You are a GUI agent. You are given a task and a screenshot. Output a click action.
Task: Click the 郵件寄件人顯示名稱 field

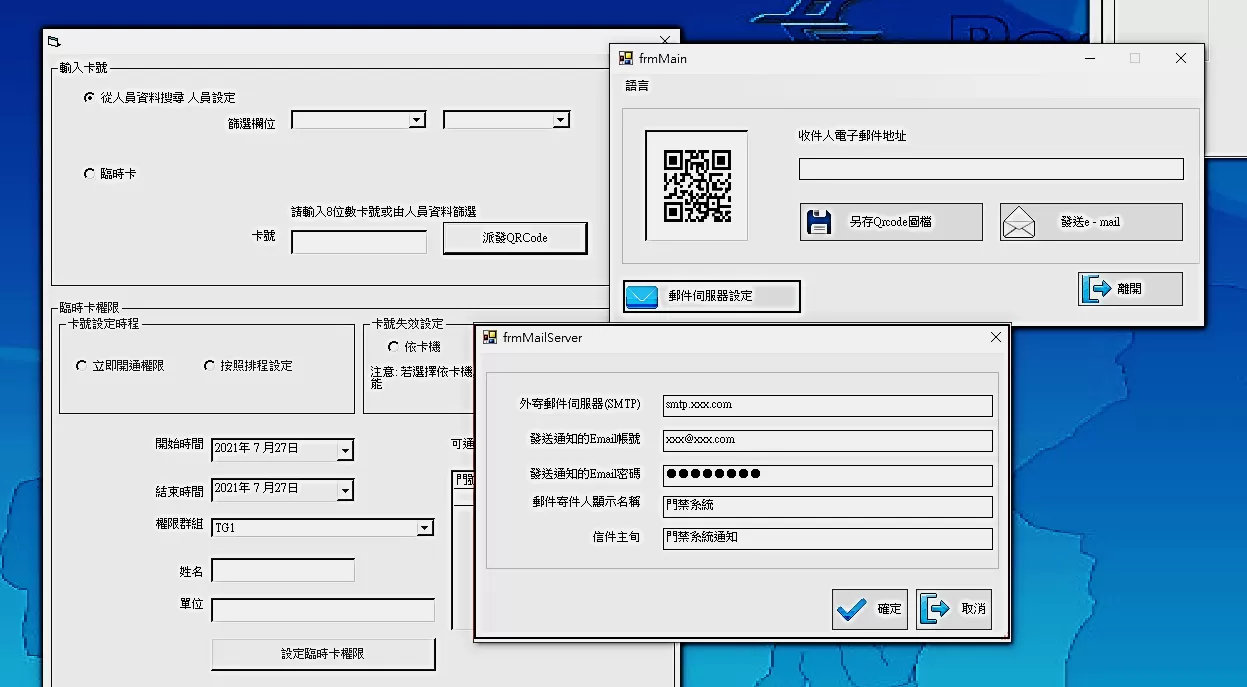pyautogui.click(x=828, y=506)
